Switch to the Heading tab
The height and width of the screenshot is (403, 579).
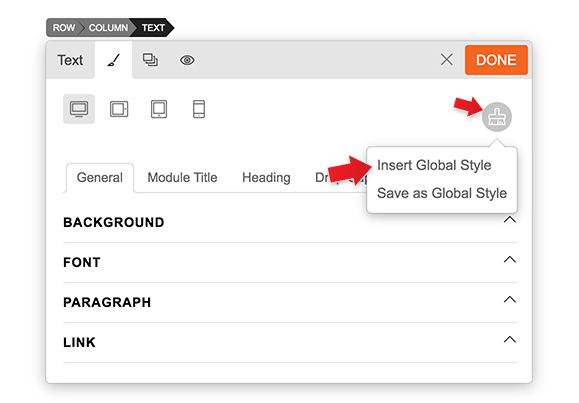point(266,178)
